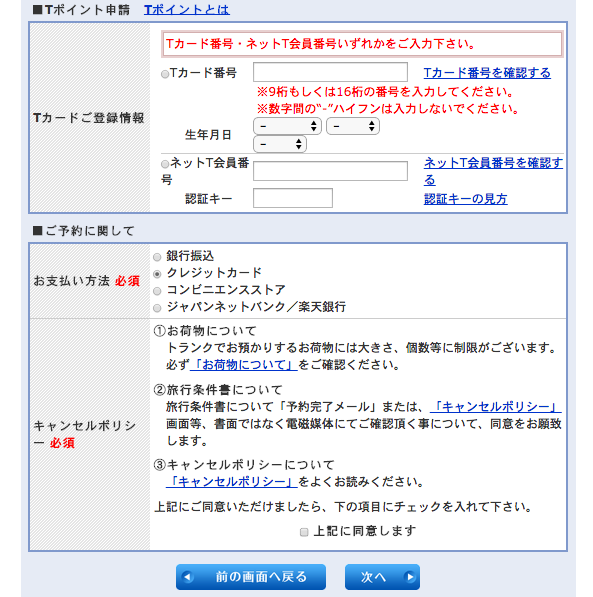Open the second 生年月日 dropdown on the first row
The width and height of the screenshot is (593, 597).
[x=353, y=126]
